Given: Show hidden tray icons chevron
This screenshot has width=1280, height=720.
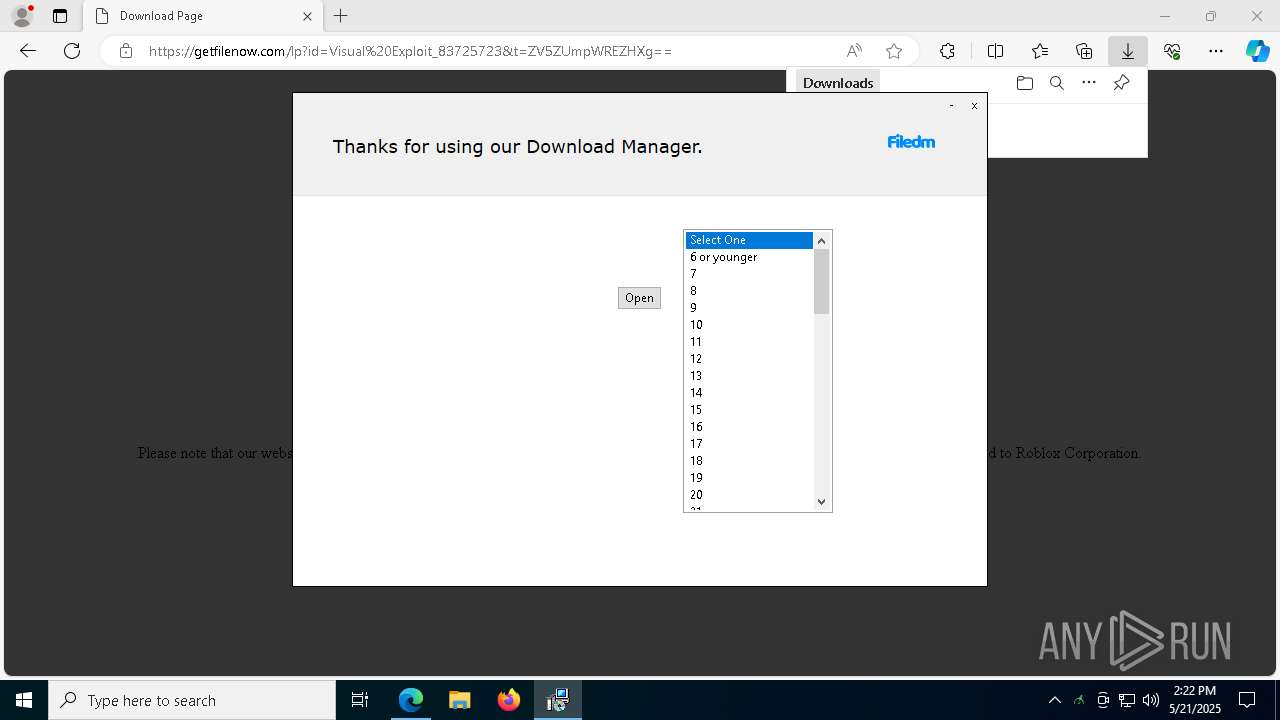Looking at the screenshot, I should tap(1055, 700).
